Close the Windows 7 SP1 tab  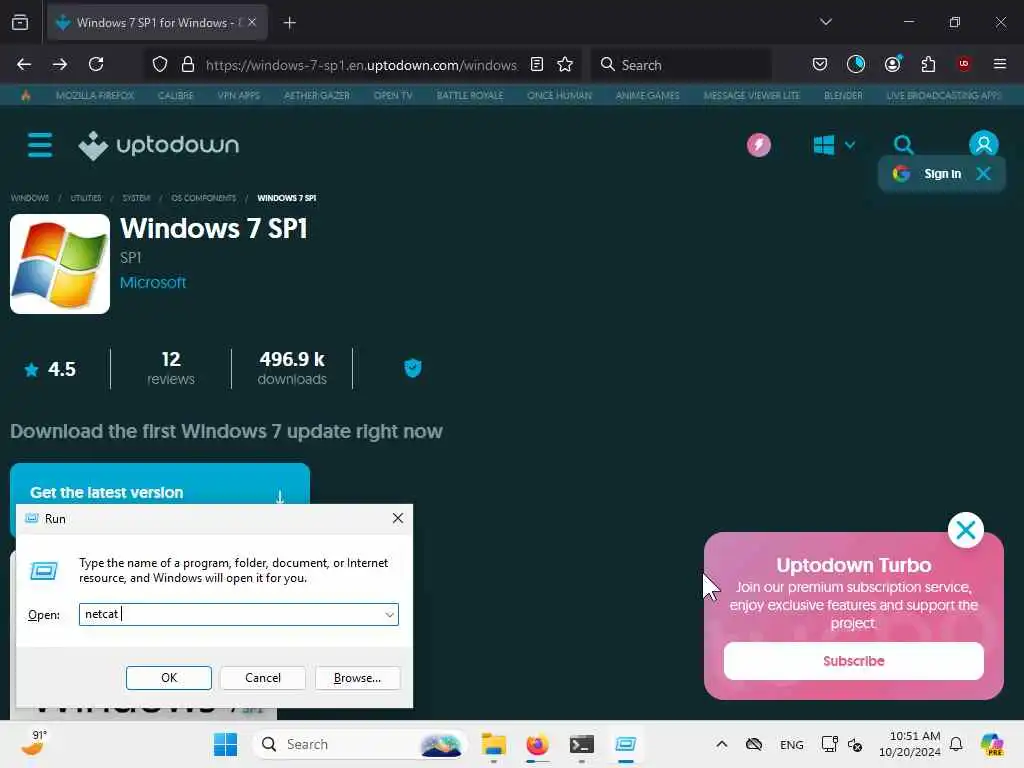(252, 23)
